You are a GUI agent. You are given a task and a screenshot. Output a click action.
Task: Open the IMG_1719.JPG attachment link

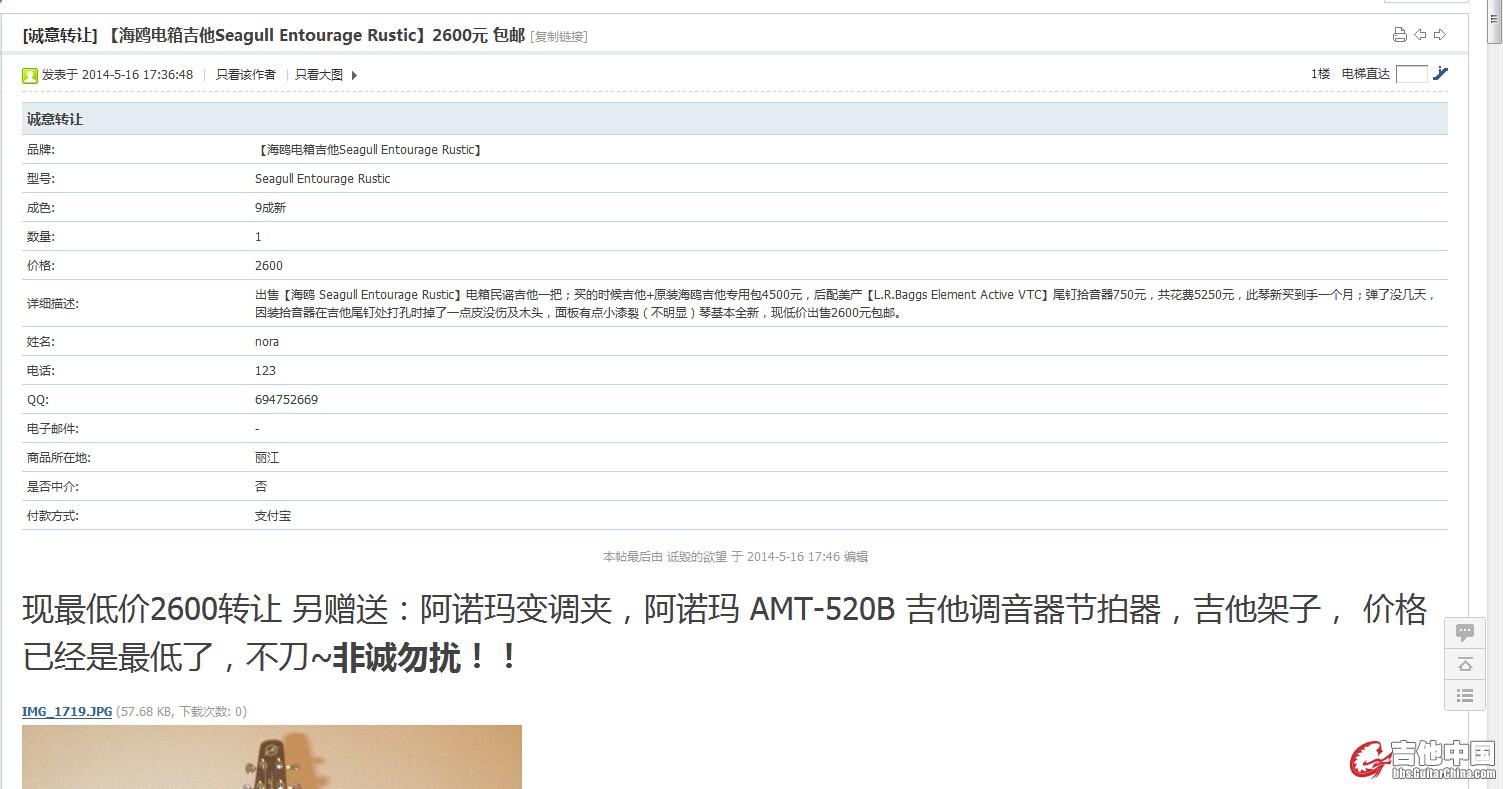pos(67,712)
